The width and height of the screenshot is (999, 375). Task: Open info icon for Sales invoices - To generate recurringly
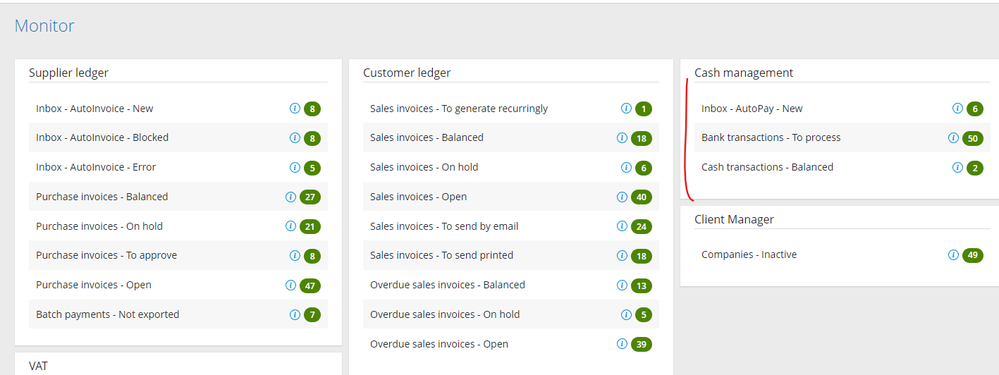point(626,108)
